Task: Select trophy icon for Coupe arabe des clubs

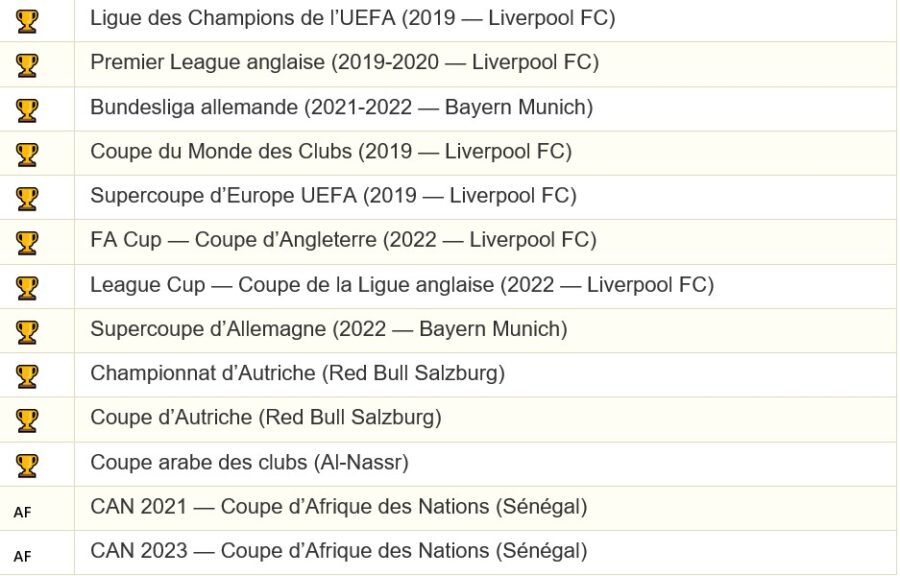Action: (x=27, y=465)
